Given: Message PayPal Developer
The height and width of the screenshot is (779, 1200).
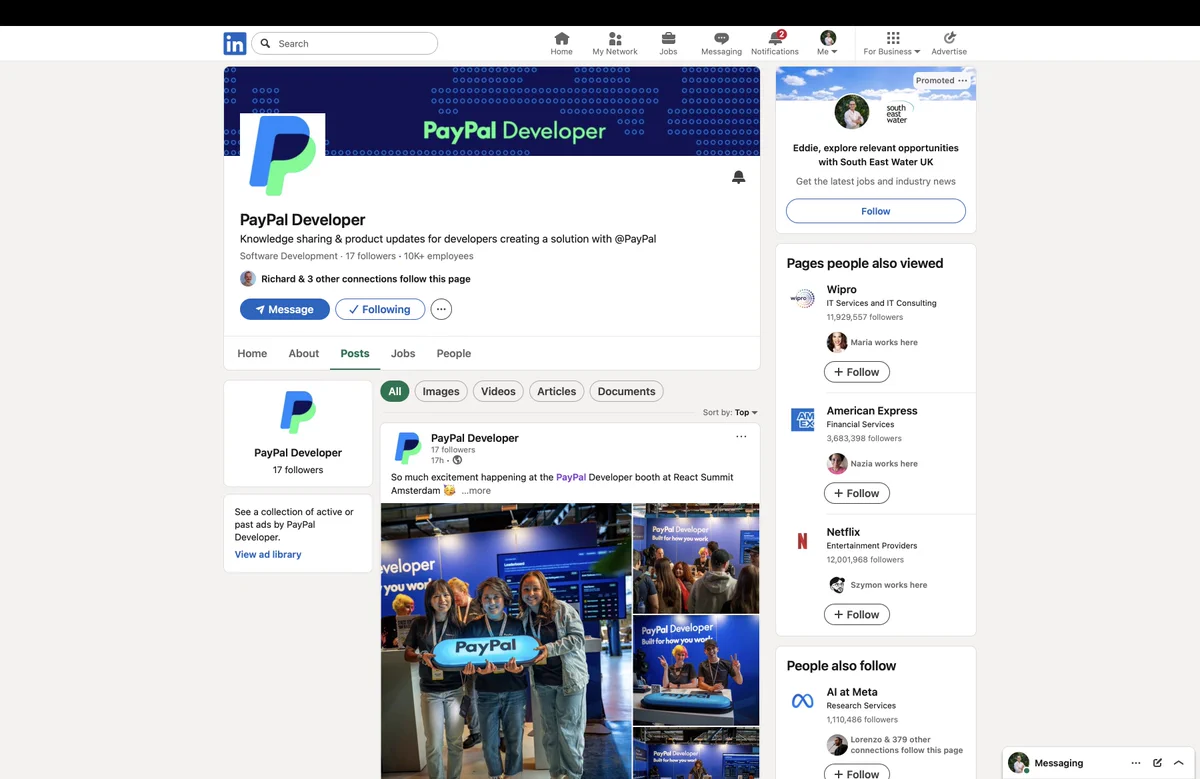Looking at the screenshot, I should 285,309.
